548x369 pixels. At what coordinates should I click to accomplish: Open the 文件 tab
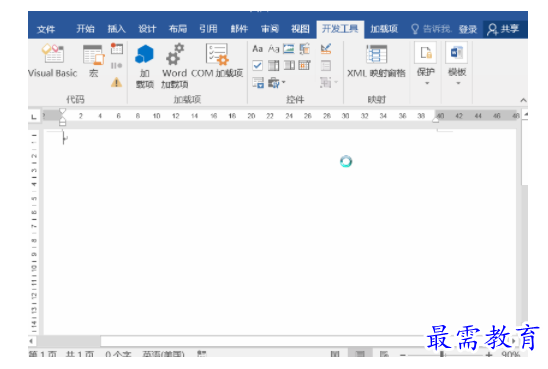coord(46,29)
